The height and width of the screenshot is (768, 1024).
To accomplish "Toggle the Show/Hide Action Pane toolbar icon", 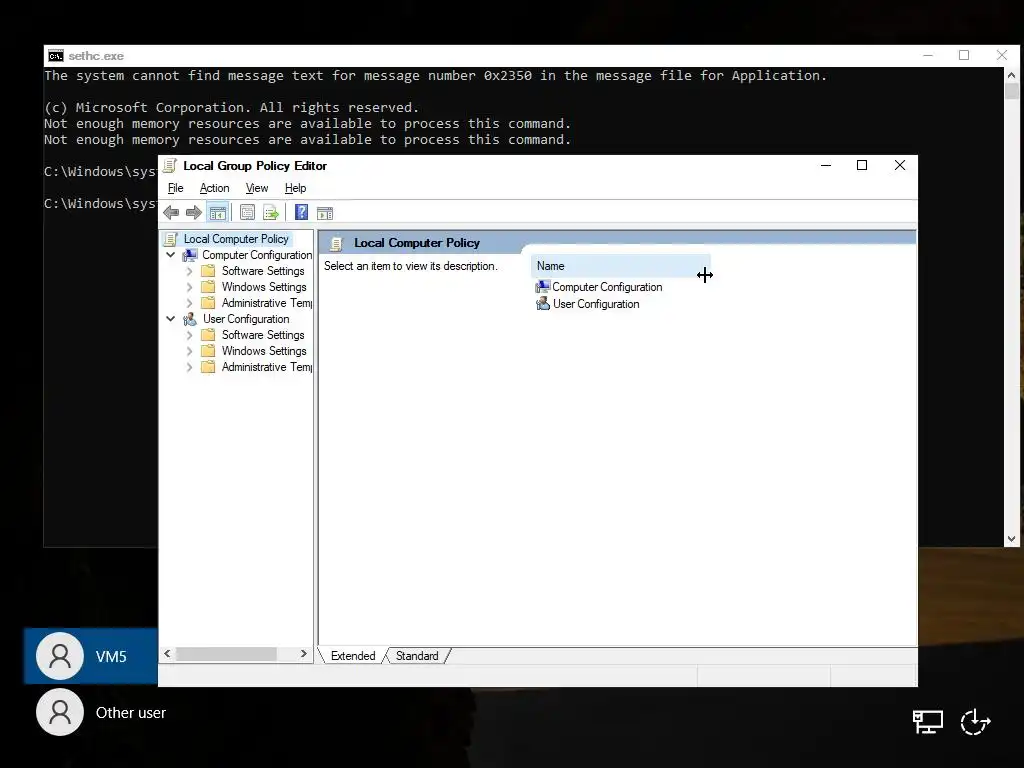I will tap(325, 213).
